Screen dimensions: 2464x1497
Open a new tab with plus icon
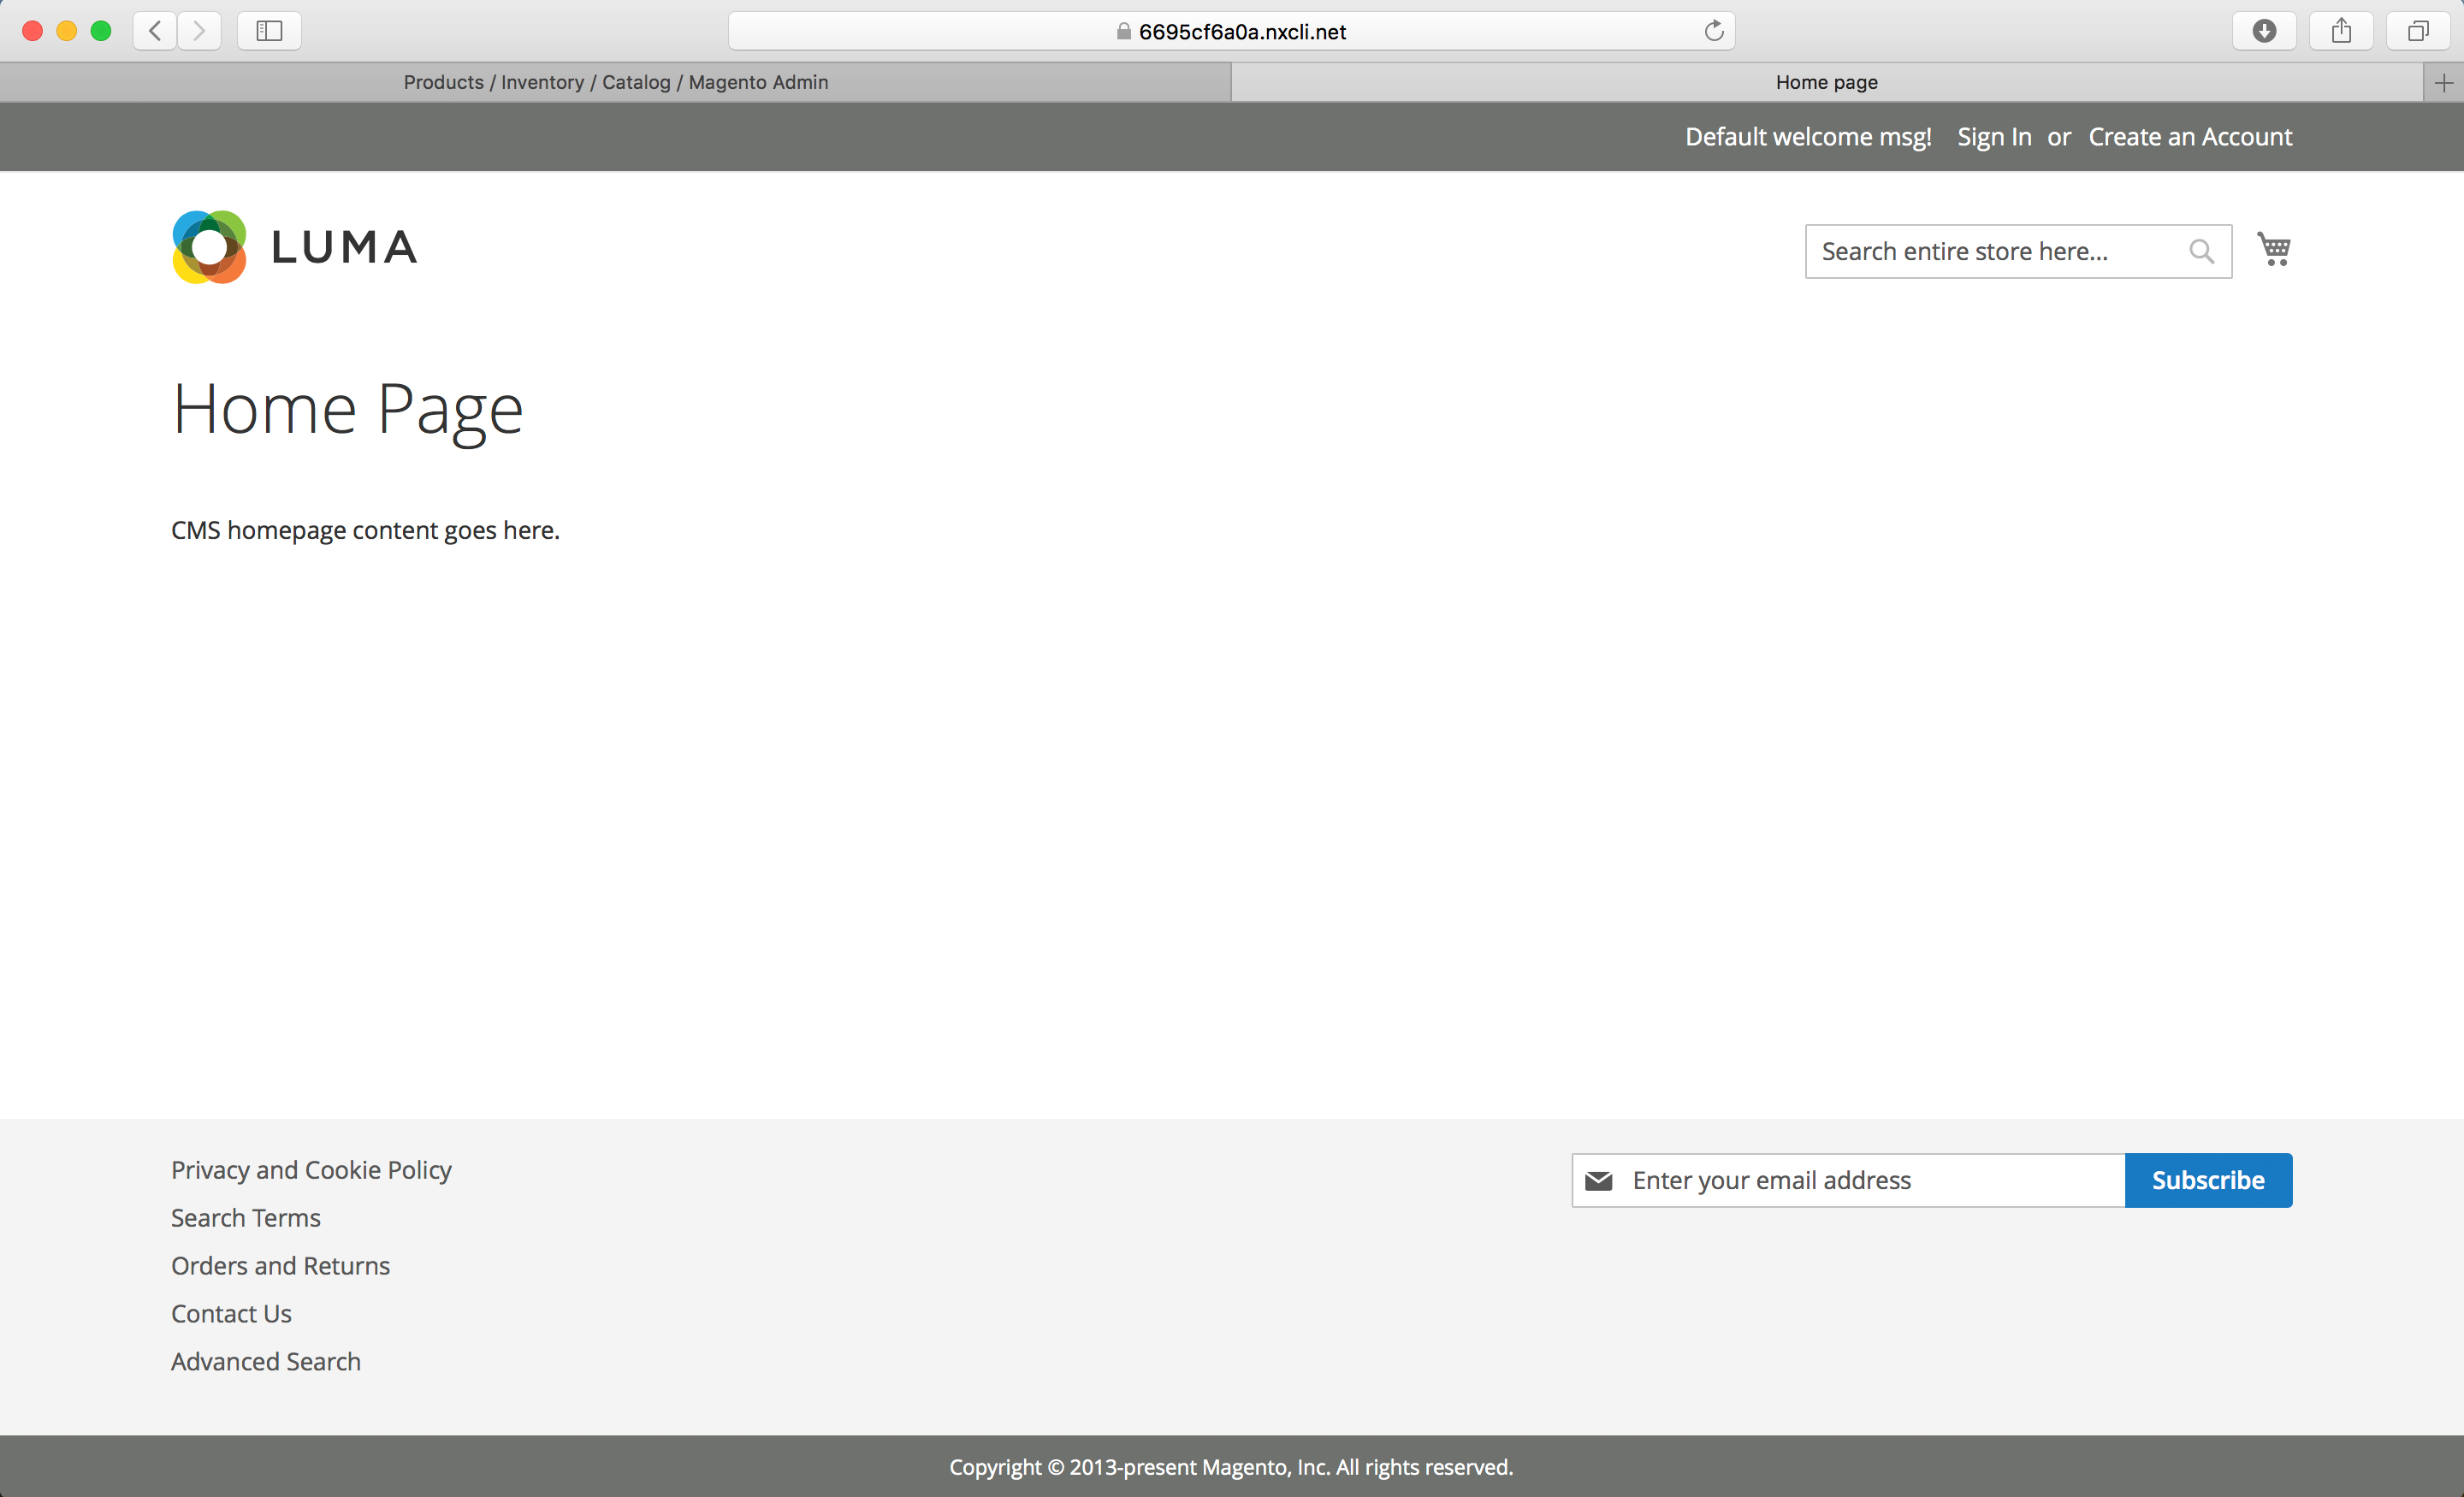click(2444, 83)
